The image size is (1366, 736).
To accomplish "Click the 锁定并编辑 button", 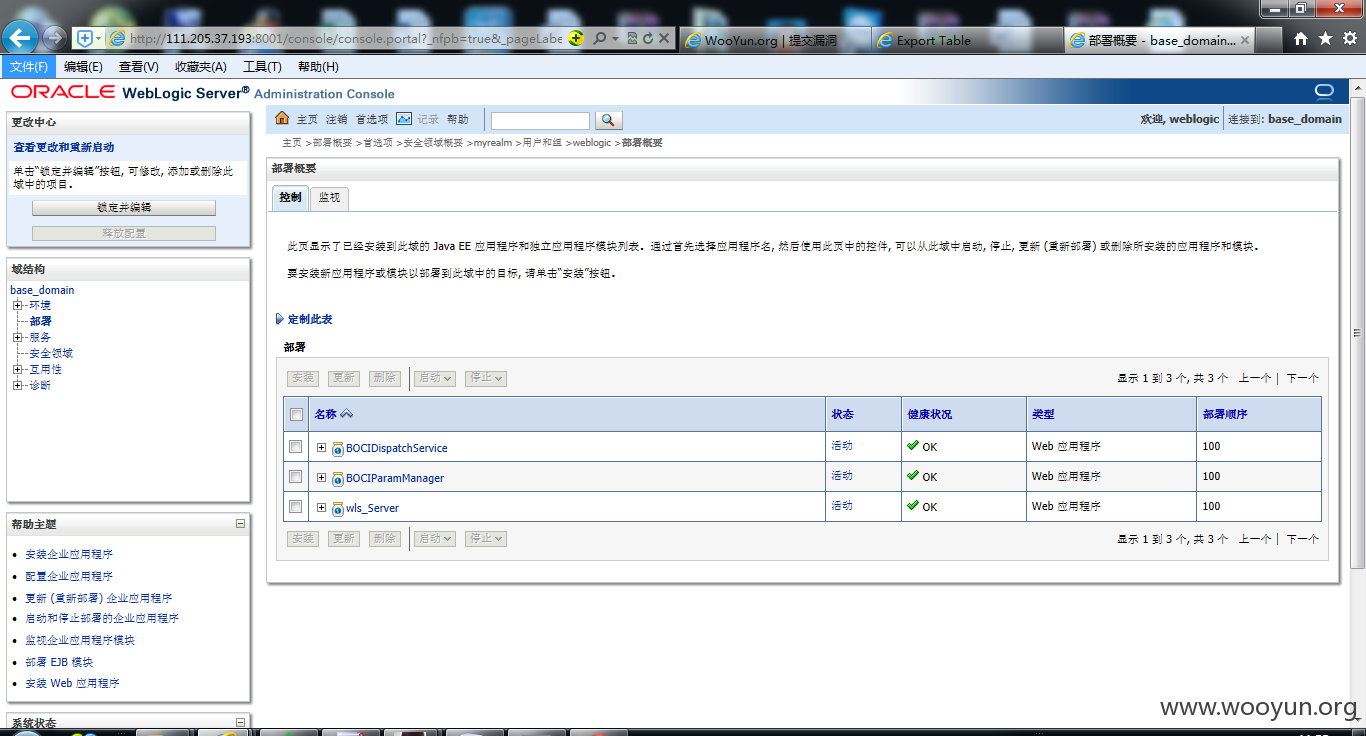I will pos(124,208).
